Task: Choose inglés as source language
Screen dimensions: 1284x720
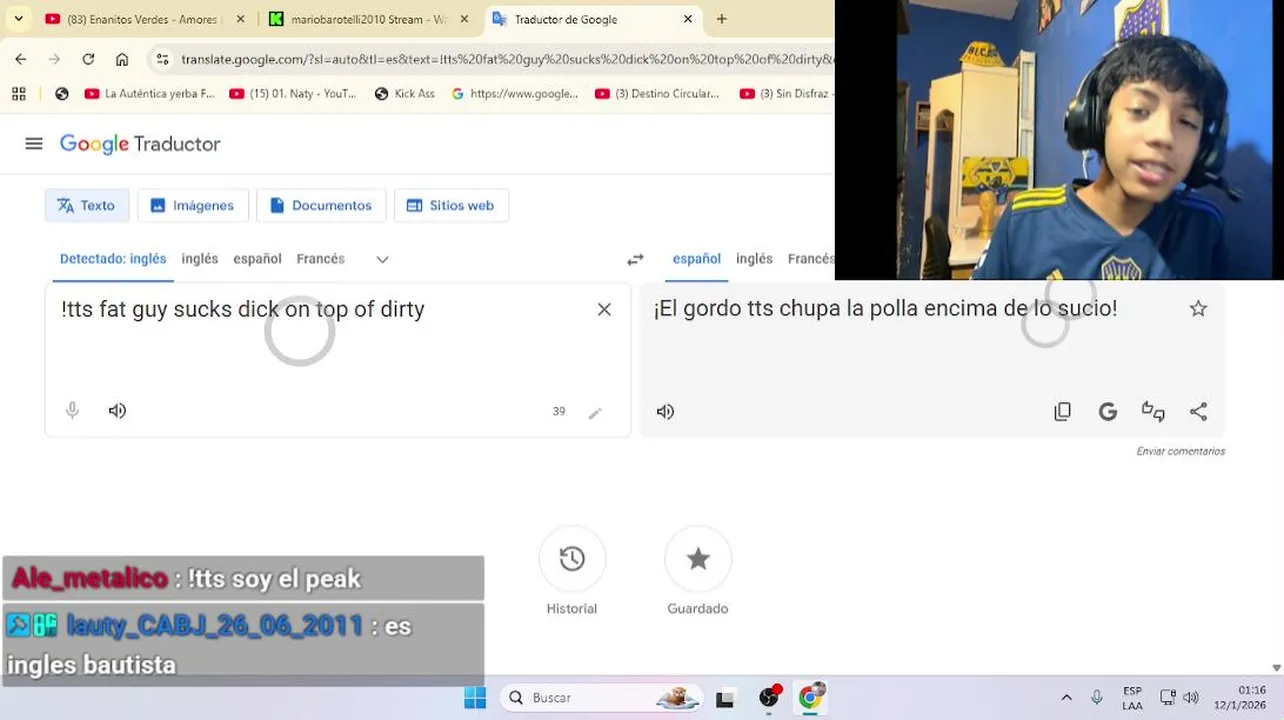Action: click(x=200, y=259)
